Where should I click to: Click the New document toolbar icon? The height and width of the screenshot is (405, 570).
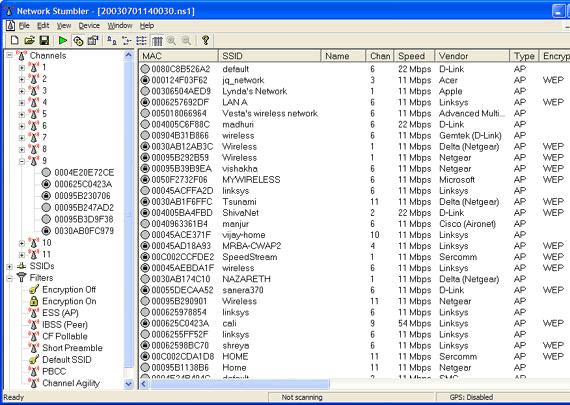14,40
